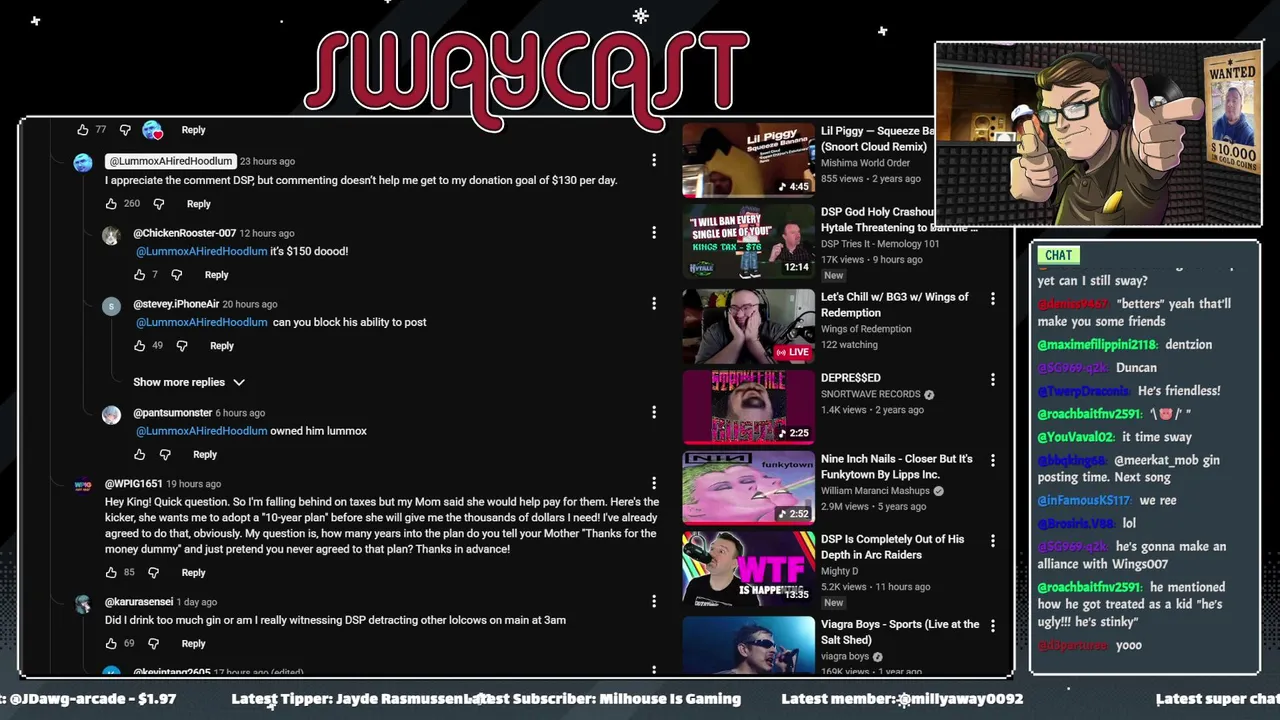Screen dimensions: 1280x720
Task: Open DEPRE$$ED video thumbnail
Action: click(x=748, y=407)
